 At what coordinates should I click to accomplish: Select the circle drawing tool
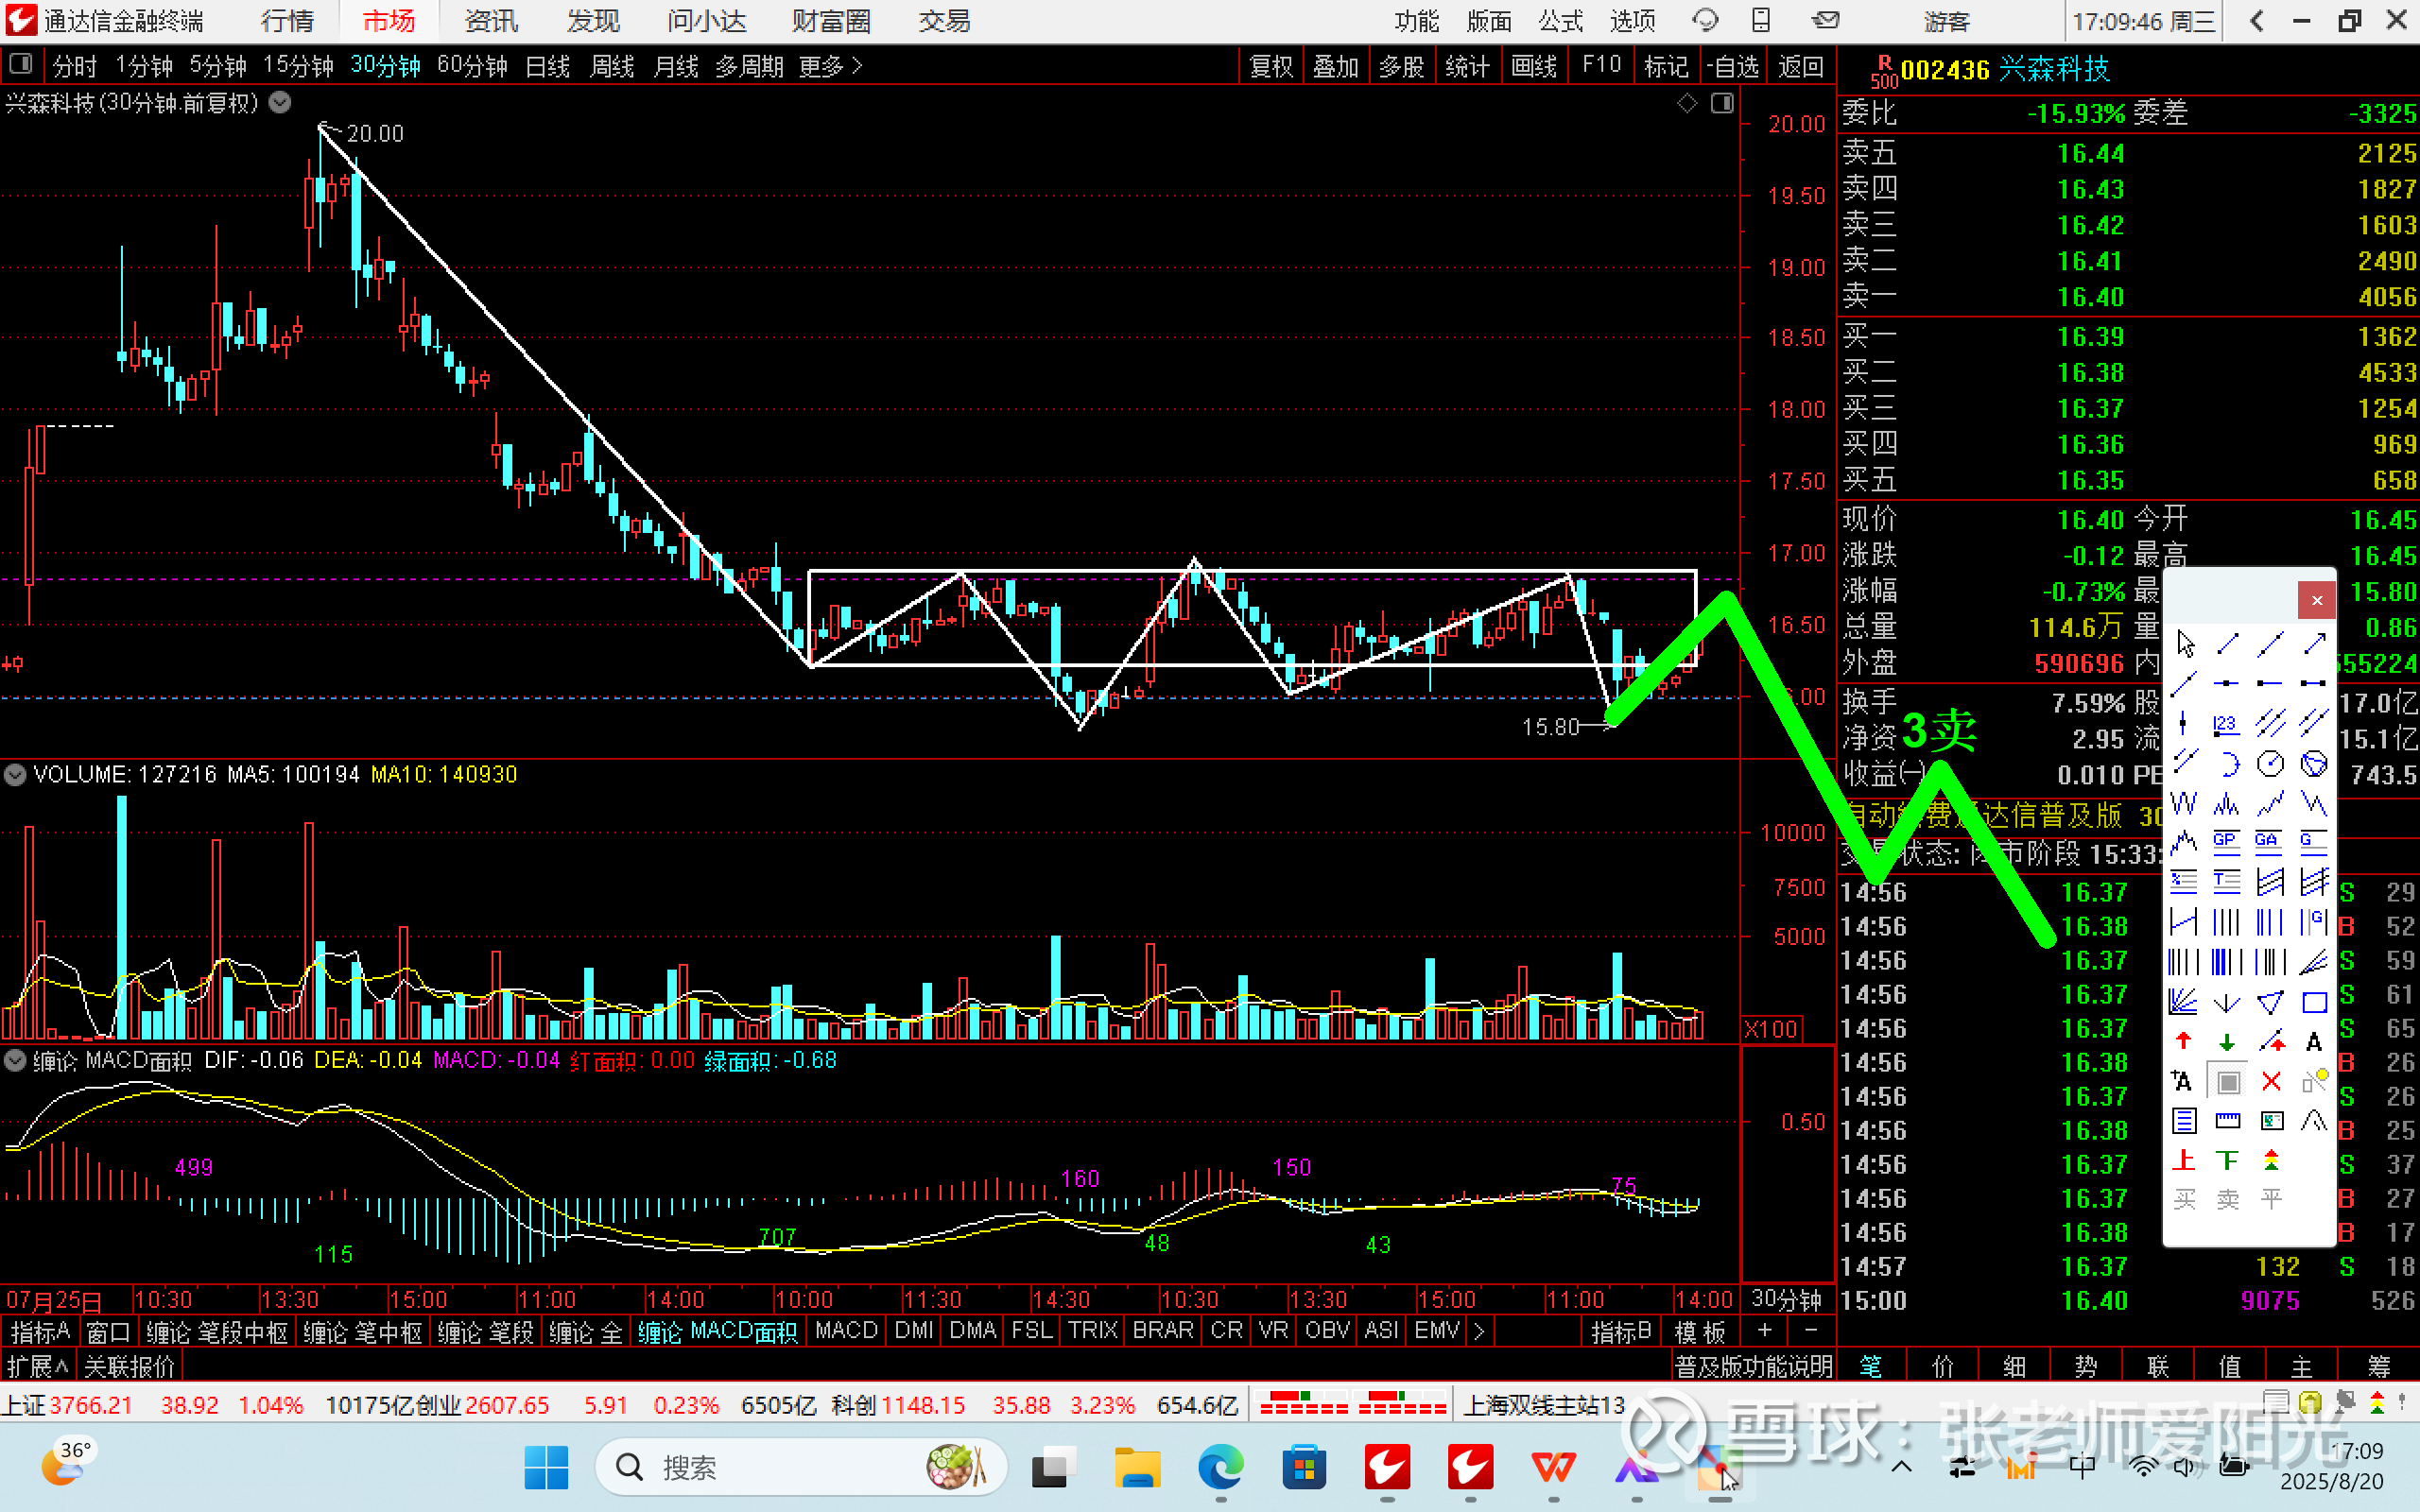coord(2271,764)
